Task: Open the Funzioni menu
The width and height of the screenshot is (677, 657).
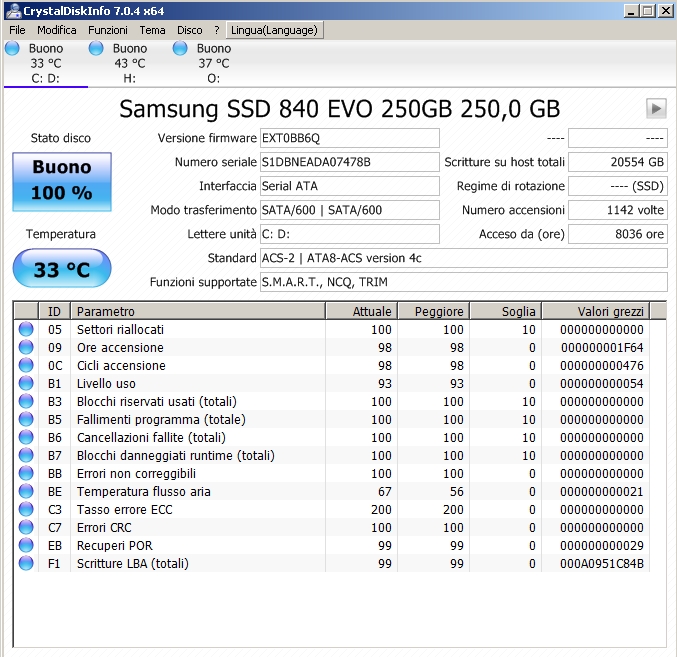Action: [108, 30]
